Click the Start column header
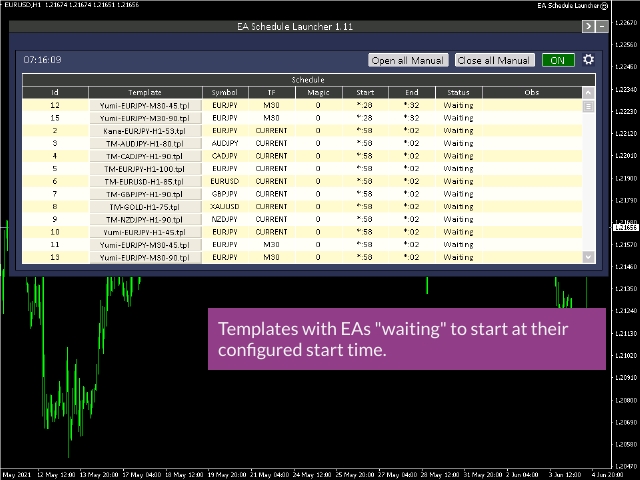Screen dimensions: 640x480 coord(365,93)
